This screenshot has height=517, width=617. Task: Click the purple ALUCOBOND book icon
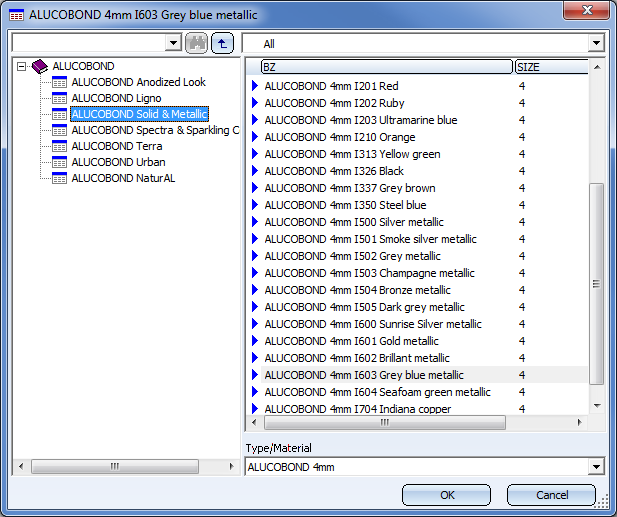point(40,66)
